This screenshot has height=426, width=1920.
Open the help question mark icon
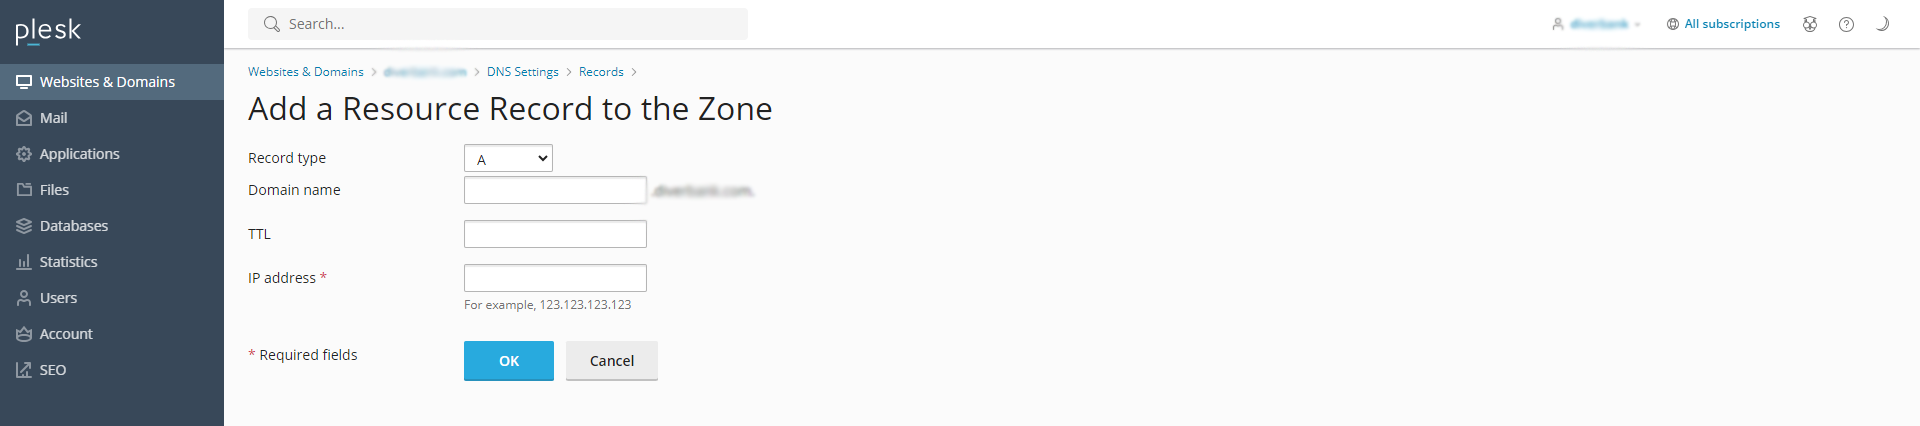1846,24
